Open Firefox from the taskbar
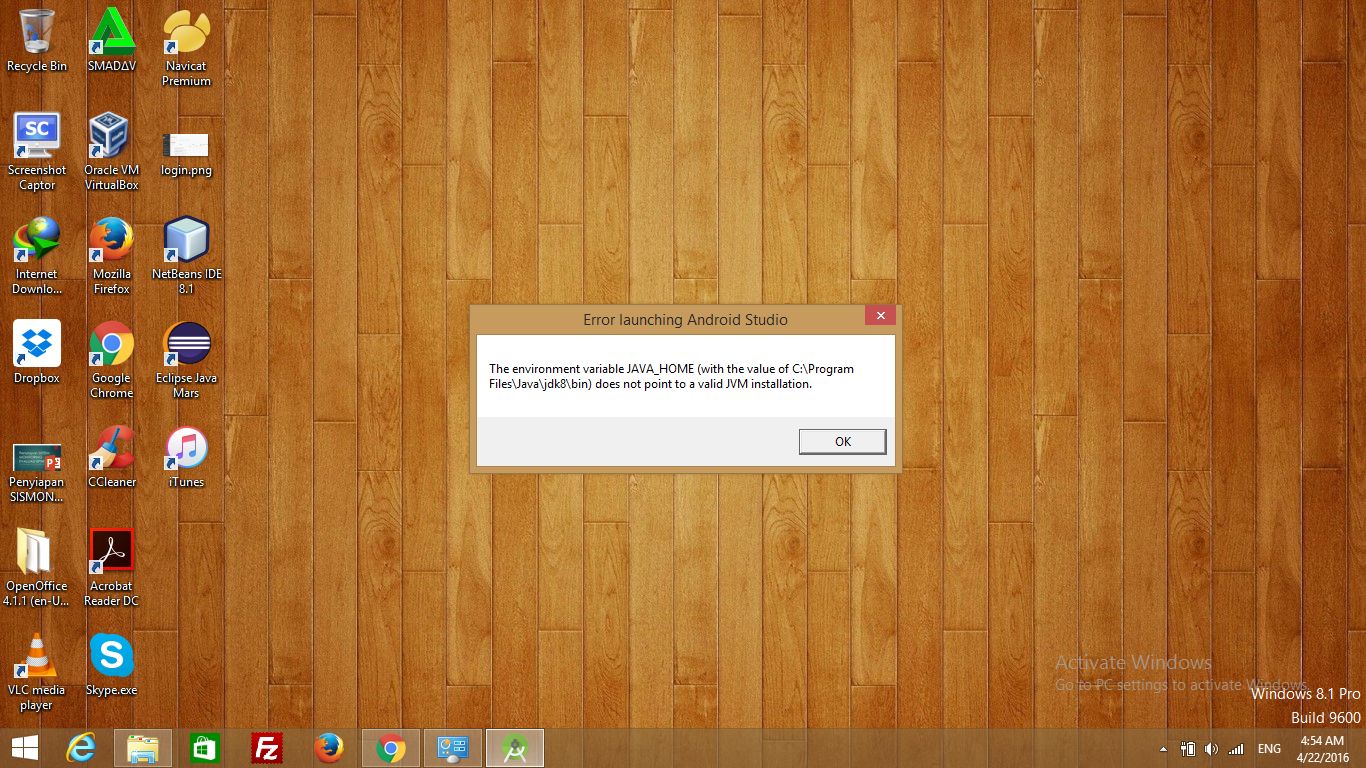 329,748
